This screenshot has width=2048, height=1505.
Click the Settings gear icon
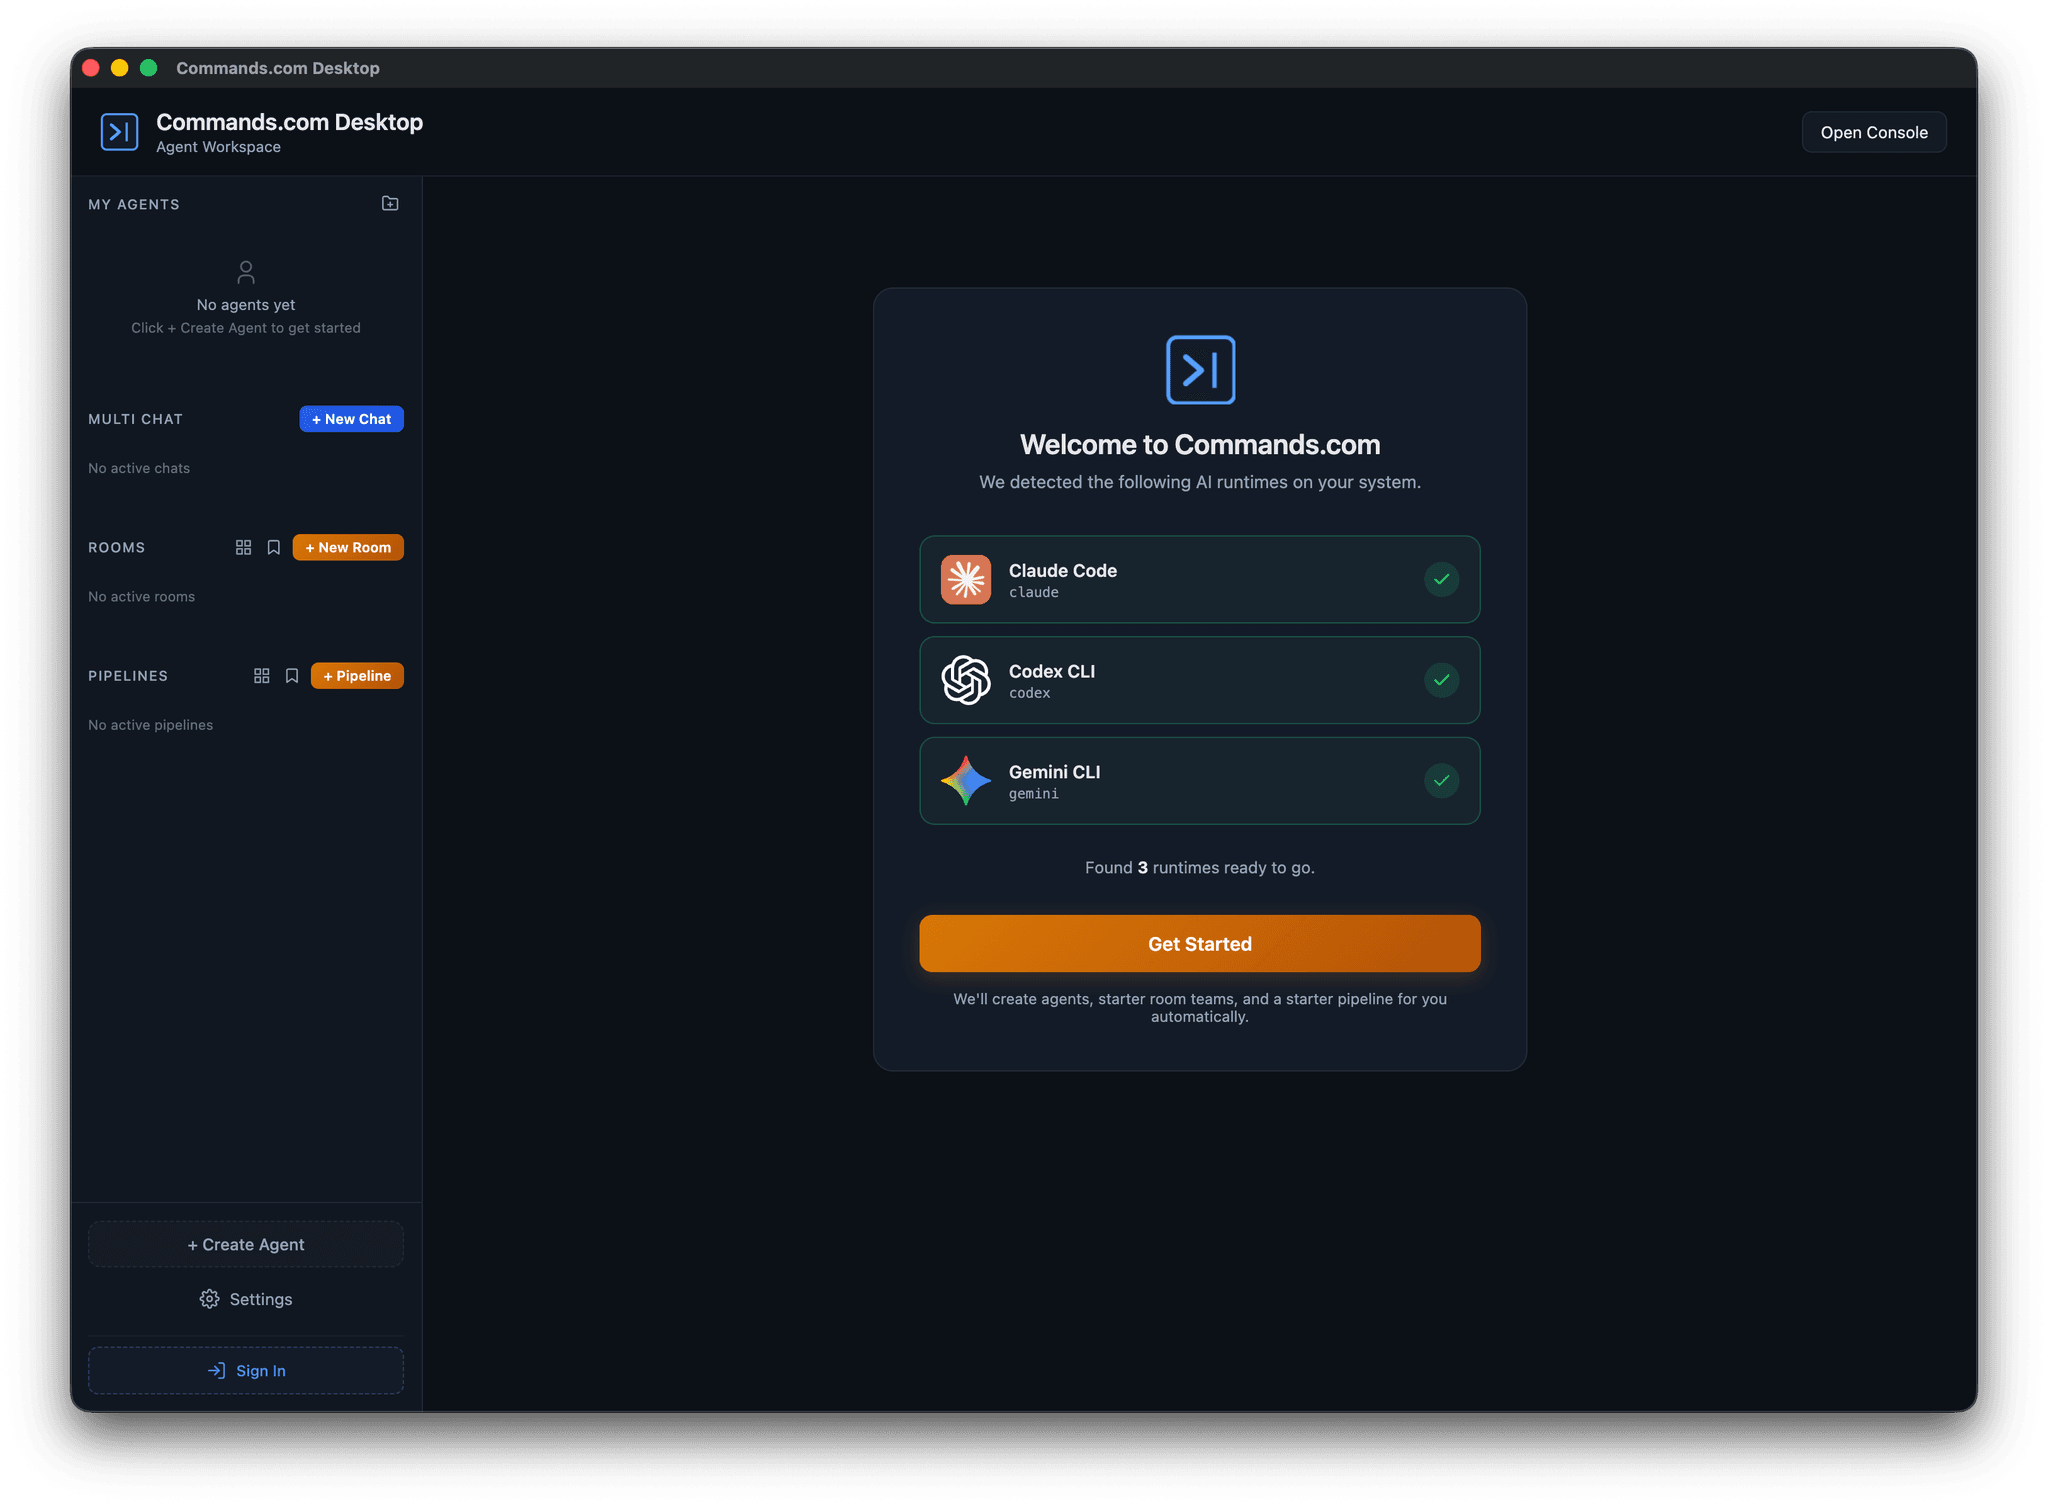(x=209, y=1299)
